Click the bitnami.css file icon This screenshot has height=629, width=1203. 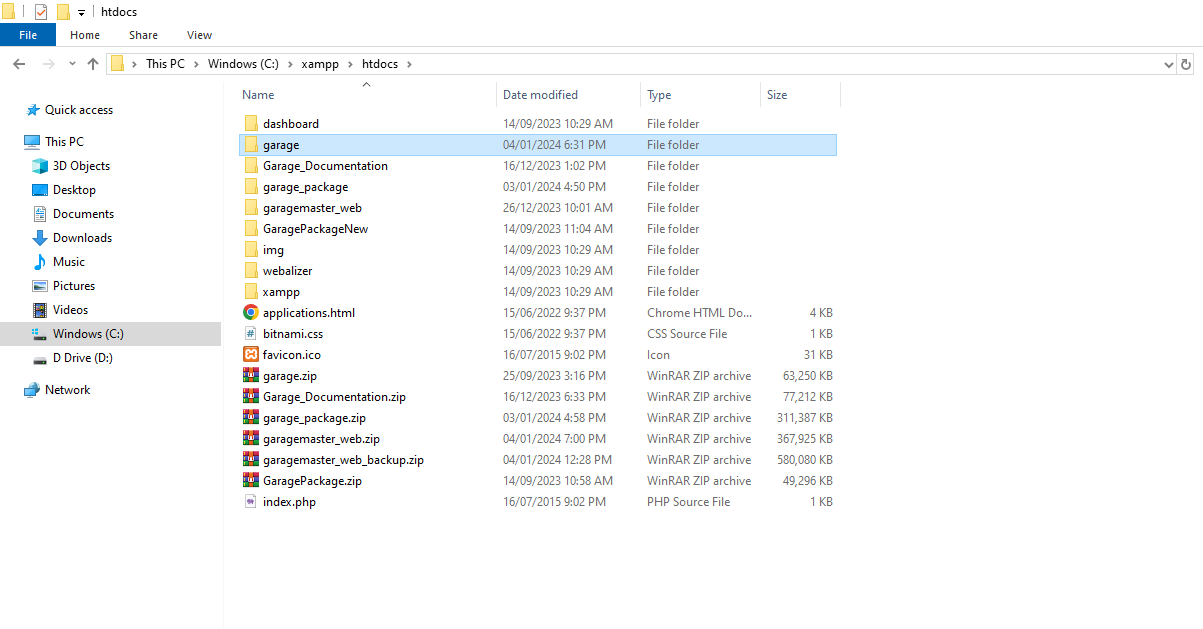(x=251, y=334)
